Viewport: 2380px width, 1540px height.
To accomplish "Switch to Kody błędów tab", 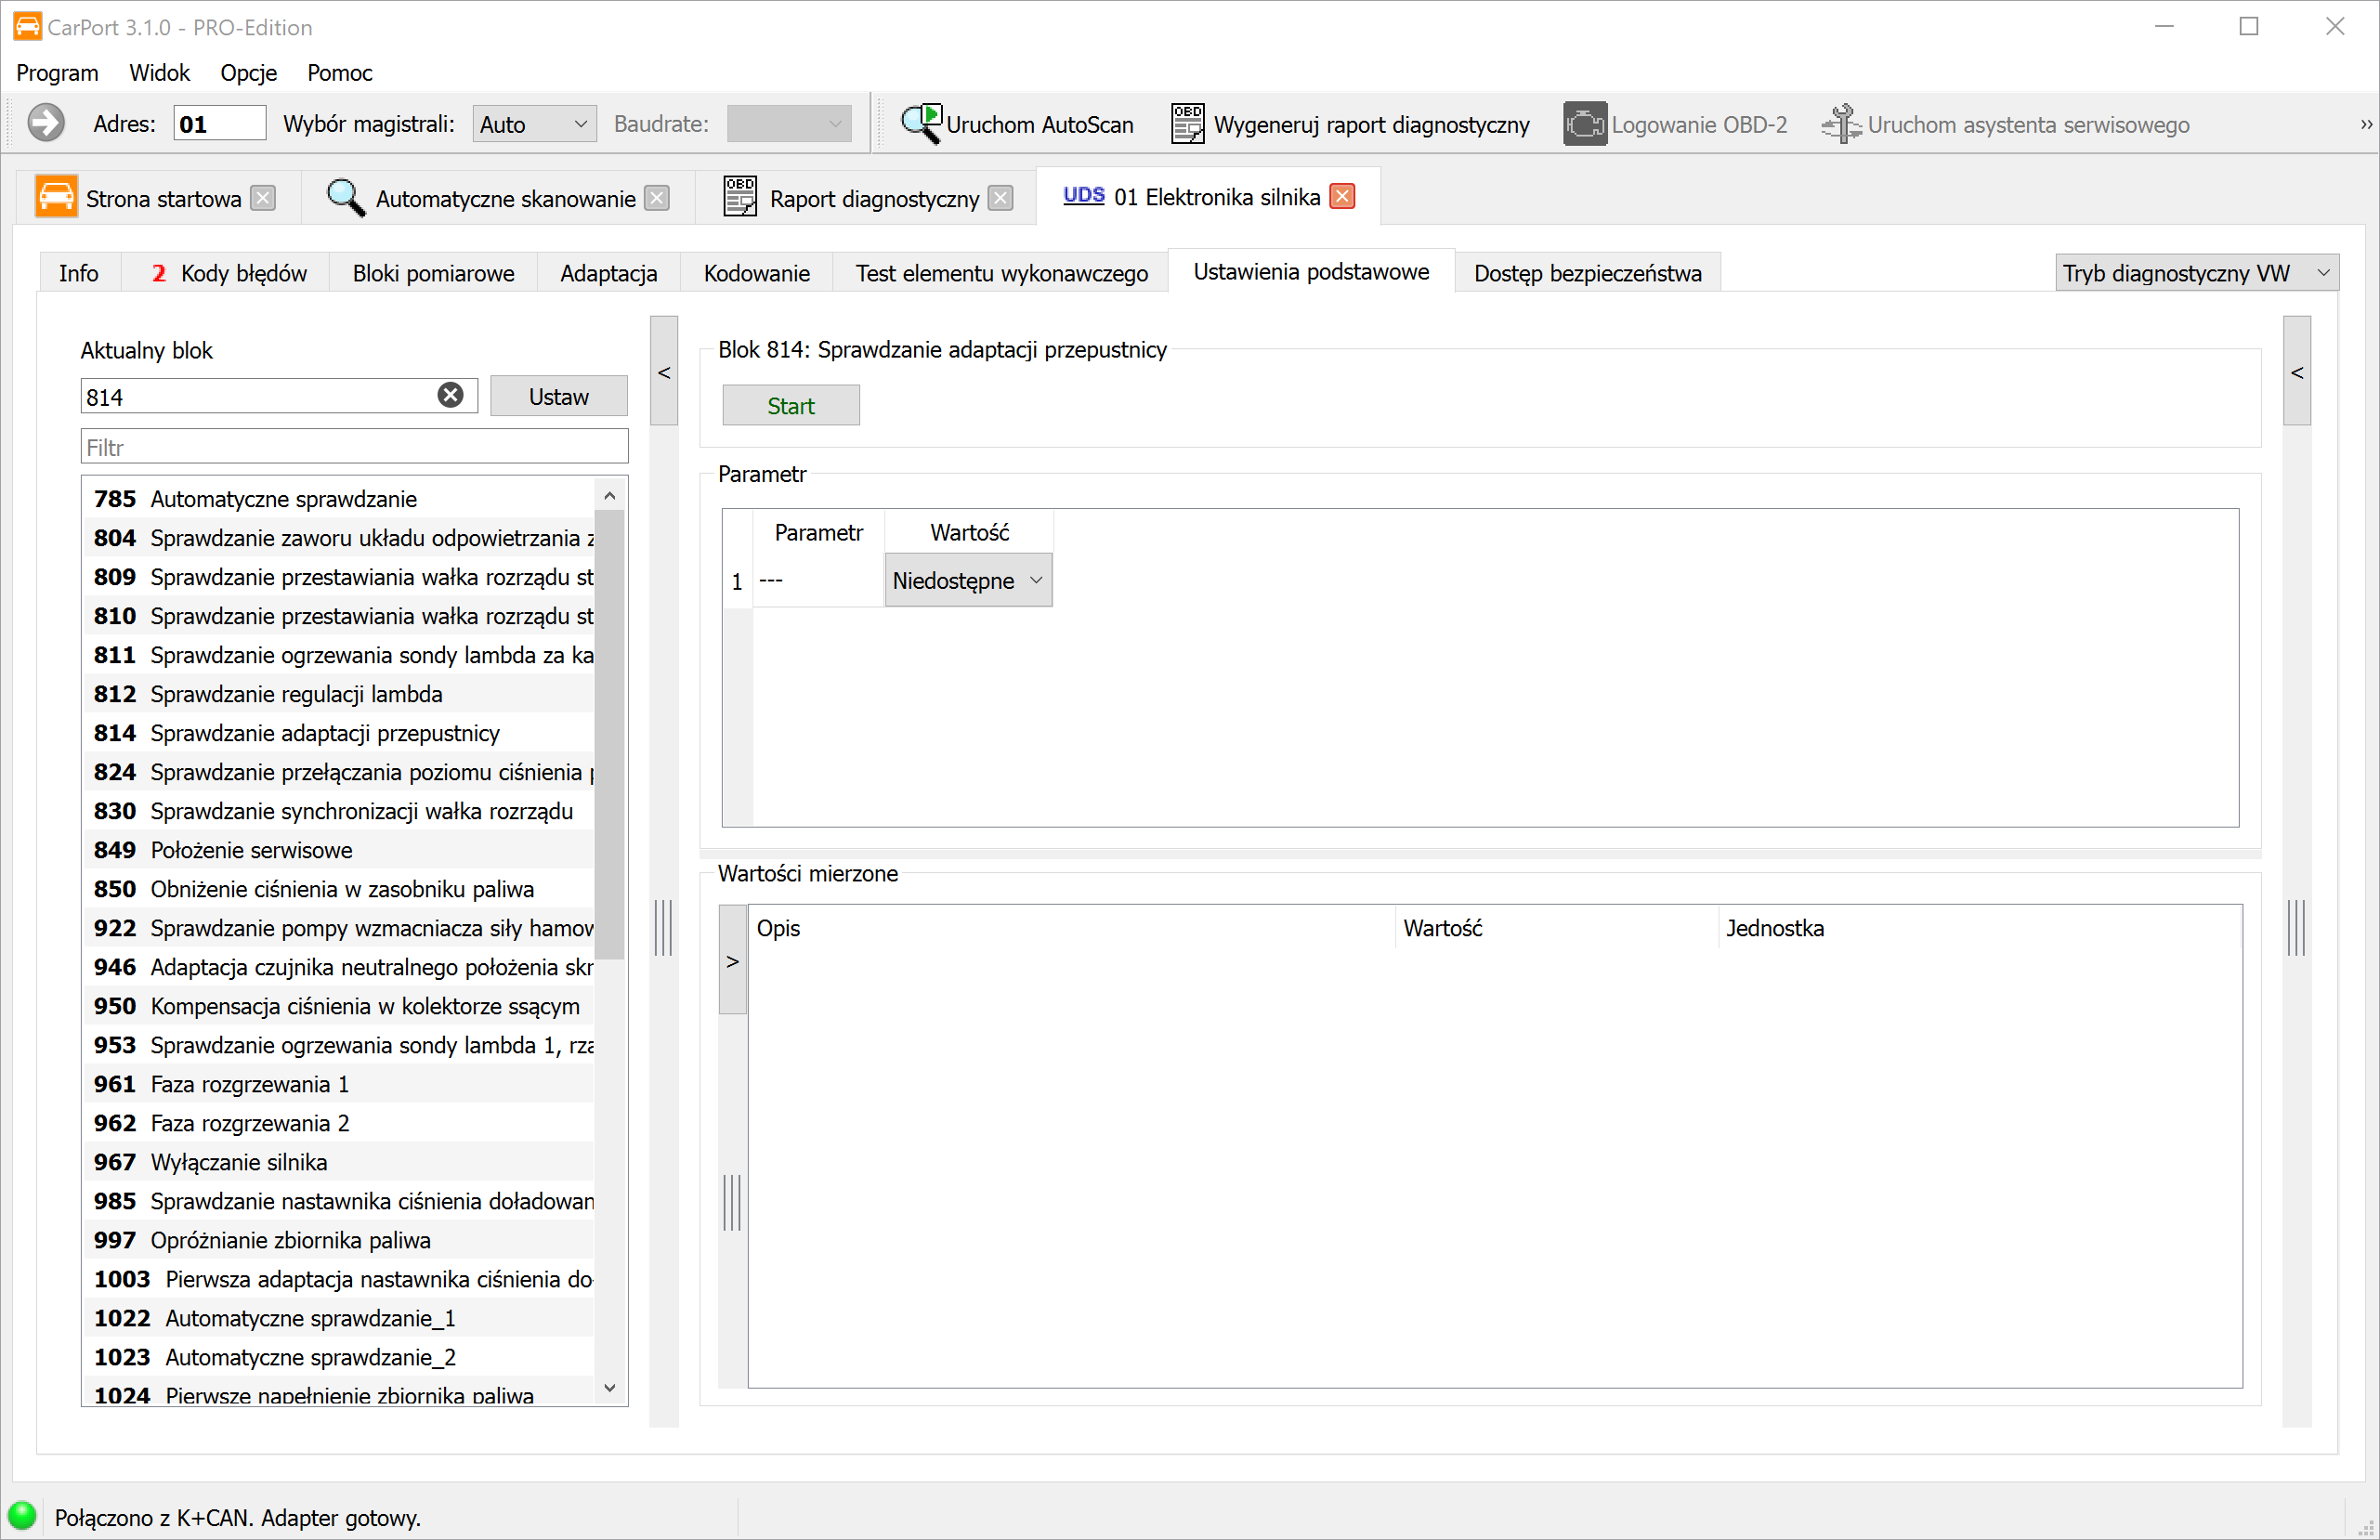I will 229,273.
